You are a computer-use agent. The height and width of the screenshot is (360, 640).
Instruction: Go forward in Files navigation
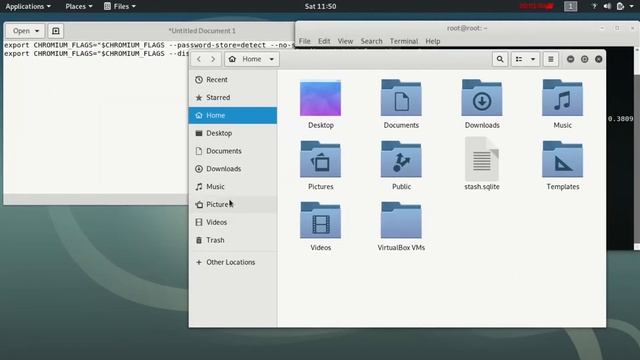coord(213,59)
